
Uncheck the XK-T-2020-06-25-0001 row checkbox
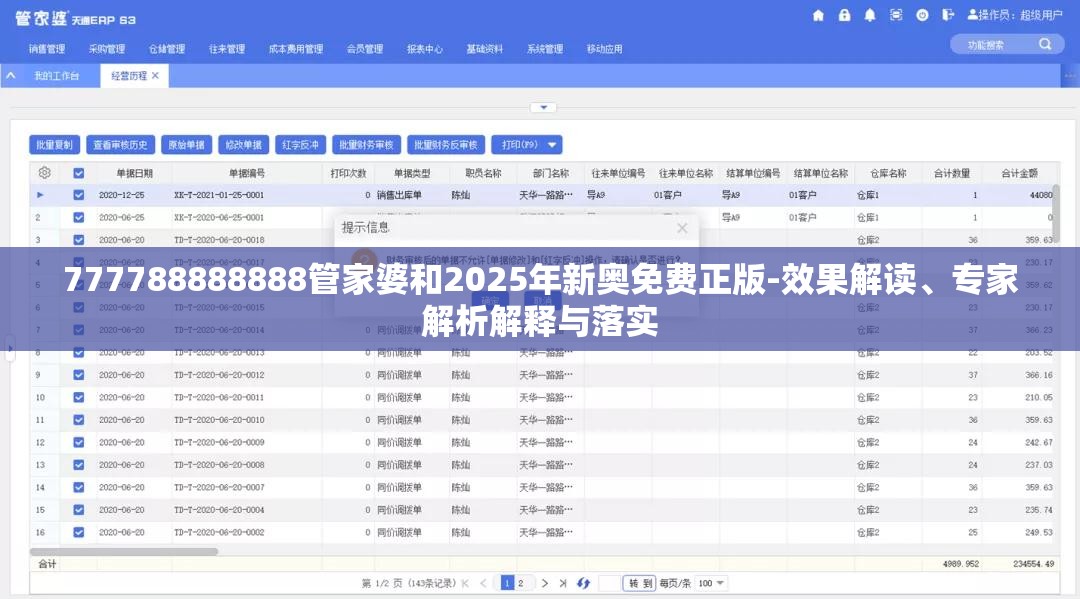(79, 218)
